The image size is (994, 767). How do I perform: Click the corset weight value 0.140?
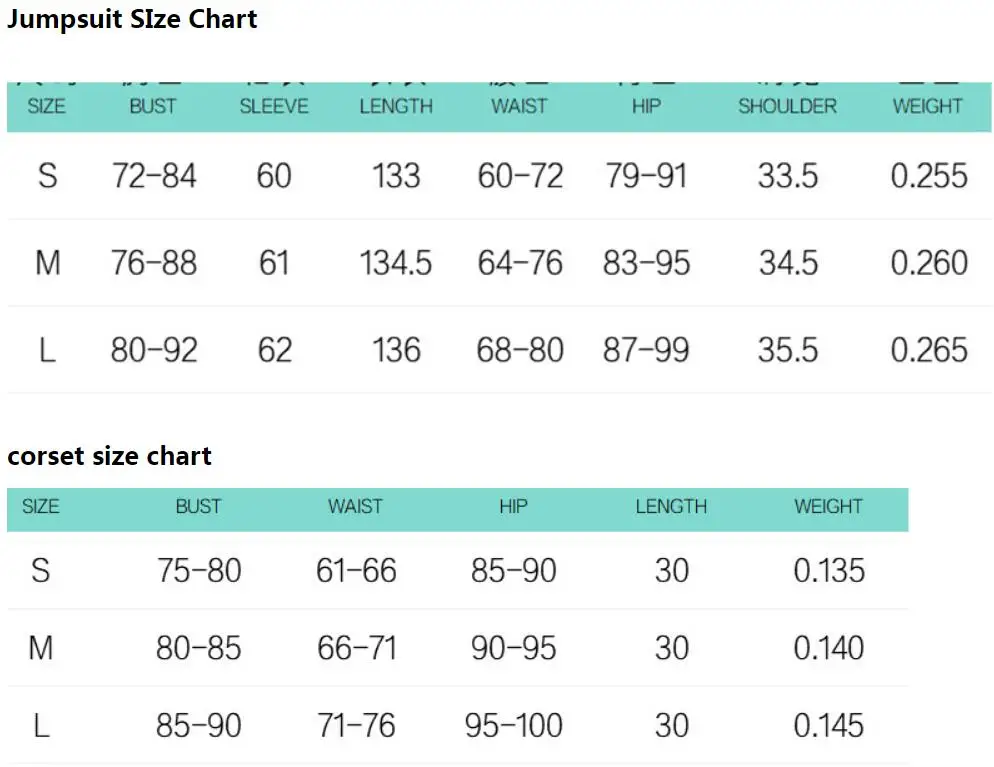coord(829,648)
